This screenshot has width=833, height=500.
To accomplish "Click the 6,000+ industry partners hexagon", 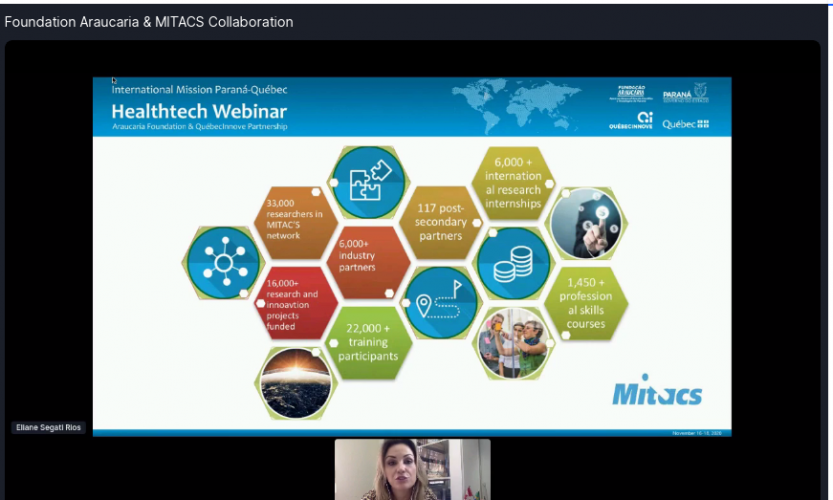I will click(x=367, y=262).
